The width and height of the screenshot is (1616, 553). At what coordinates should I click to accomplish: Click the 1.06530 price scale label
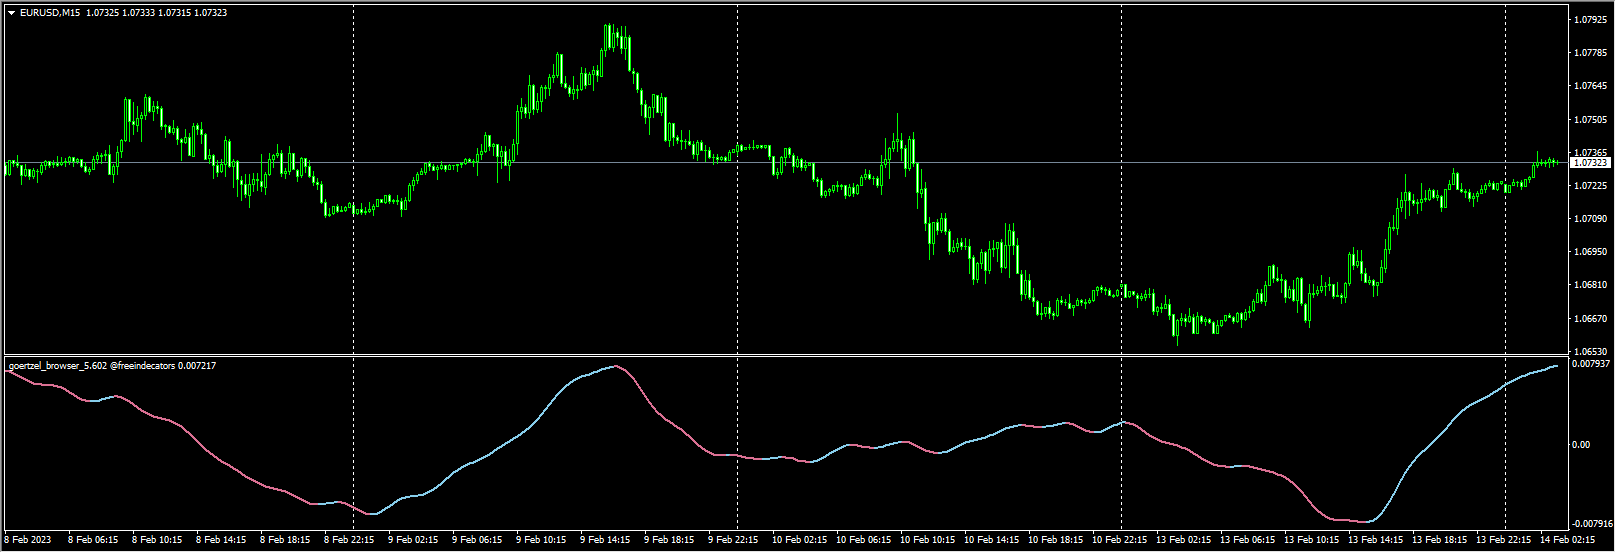1590,352
